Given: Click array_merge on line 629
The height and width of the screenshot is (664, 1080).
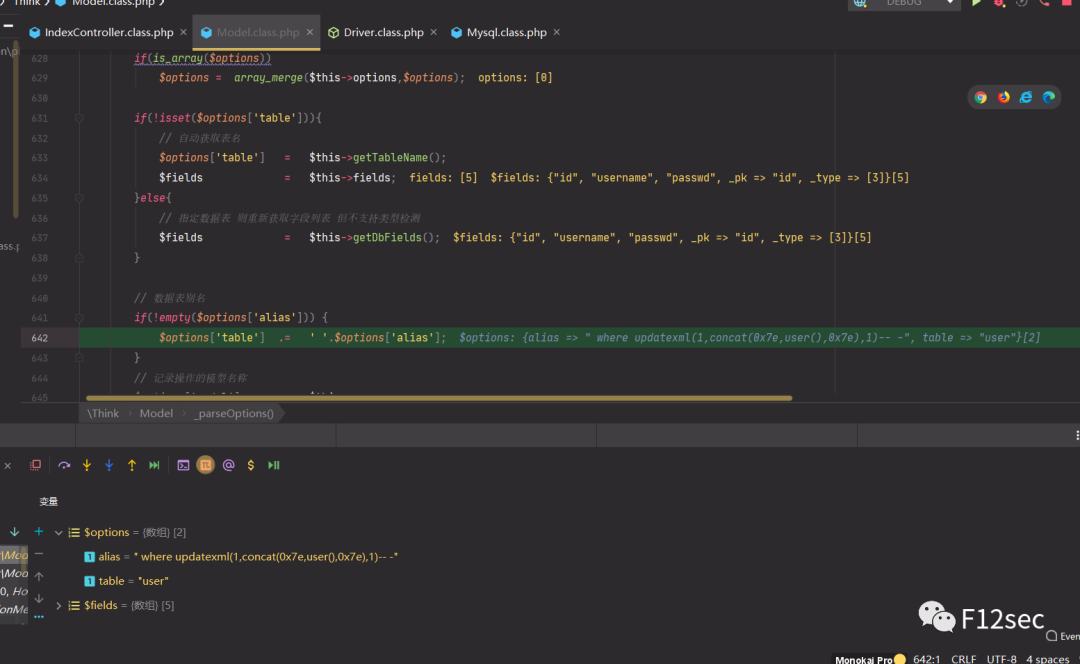Looking at the screenshot, I should 268,78.
